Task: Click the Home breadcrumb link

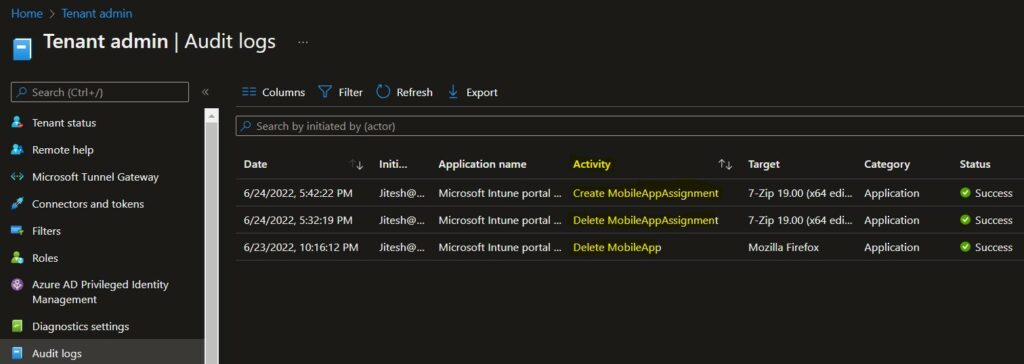Action: (x=27, y=13)
